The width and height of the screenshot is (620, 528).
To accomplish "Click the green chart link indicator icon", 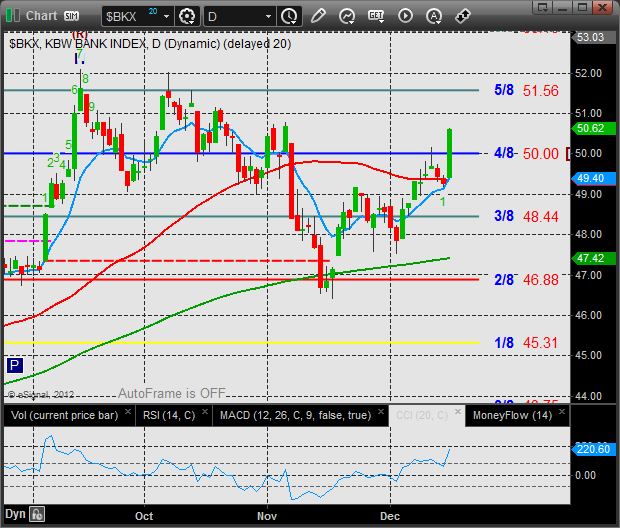I will (x=13, y=16).
